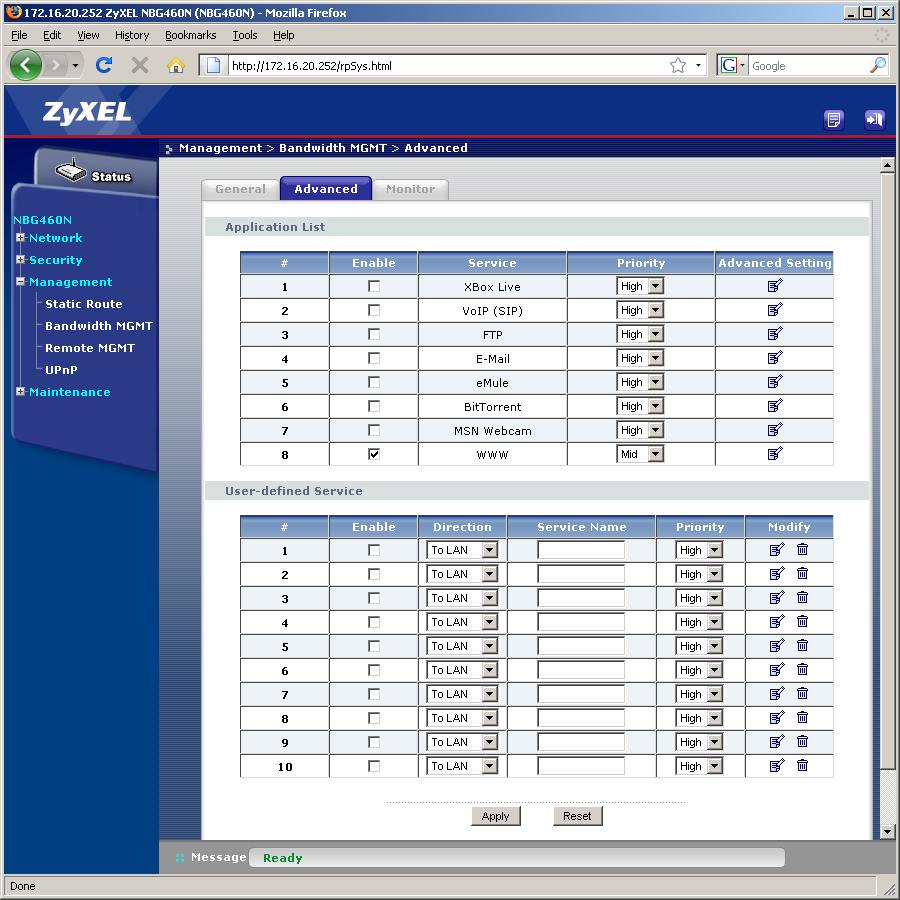Open the Bookmarks menu
Viewport: 900px width, 900px height.
coord(191,35)
